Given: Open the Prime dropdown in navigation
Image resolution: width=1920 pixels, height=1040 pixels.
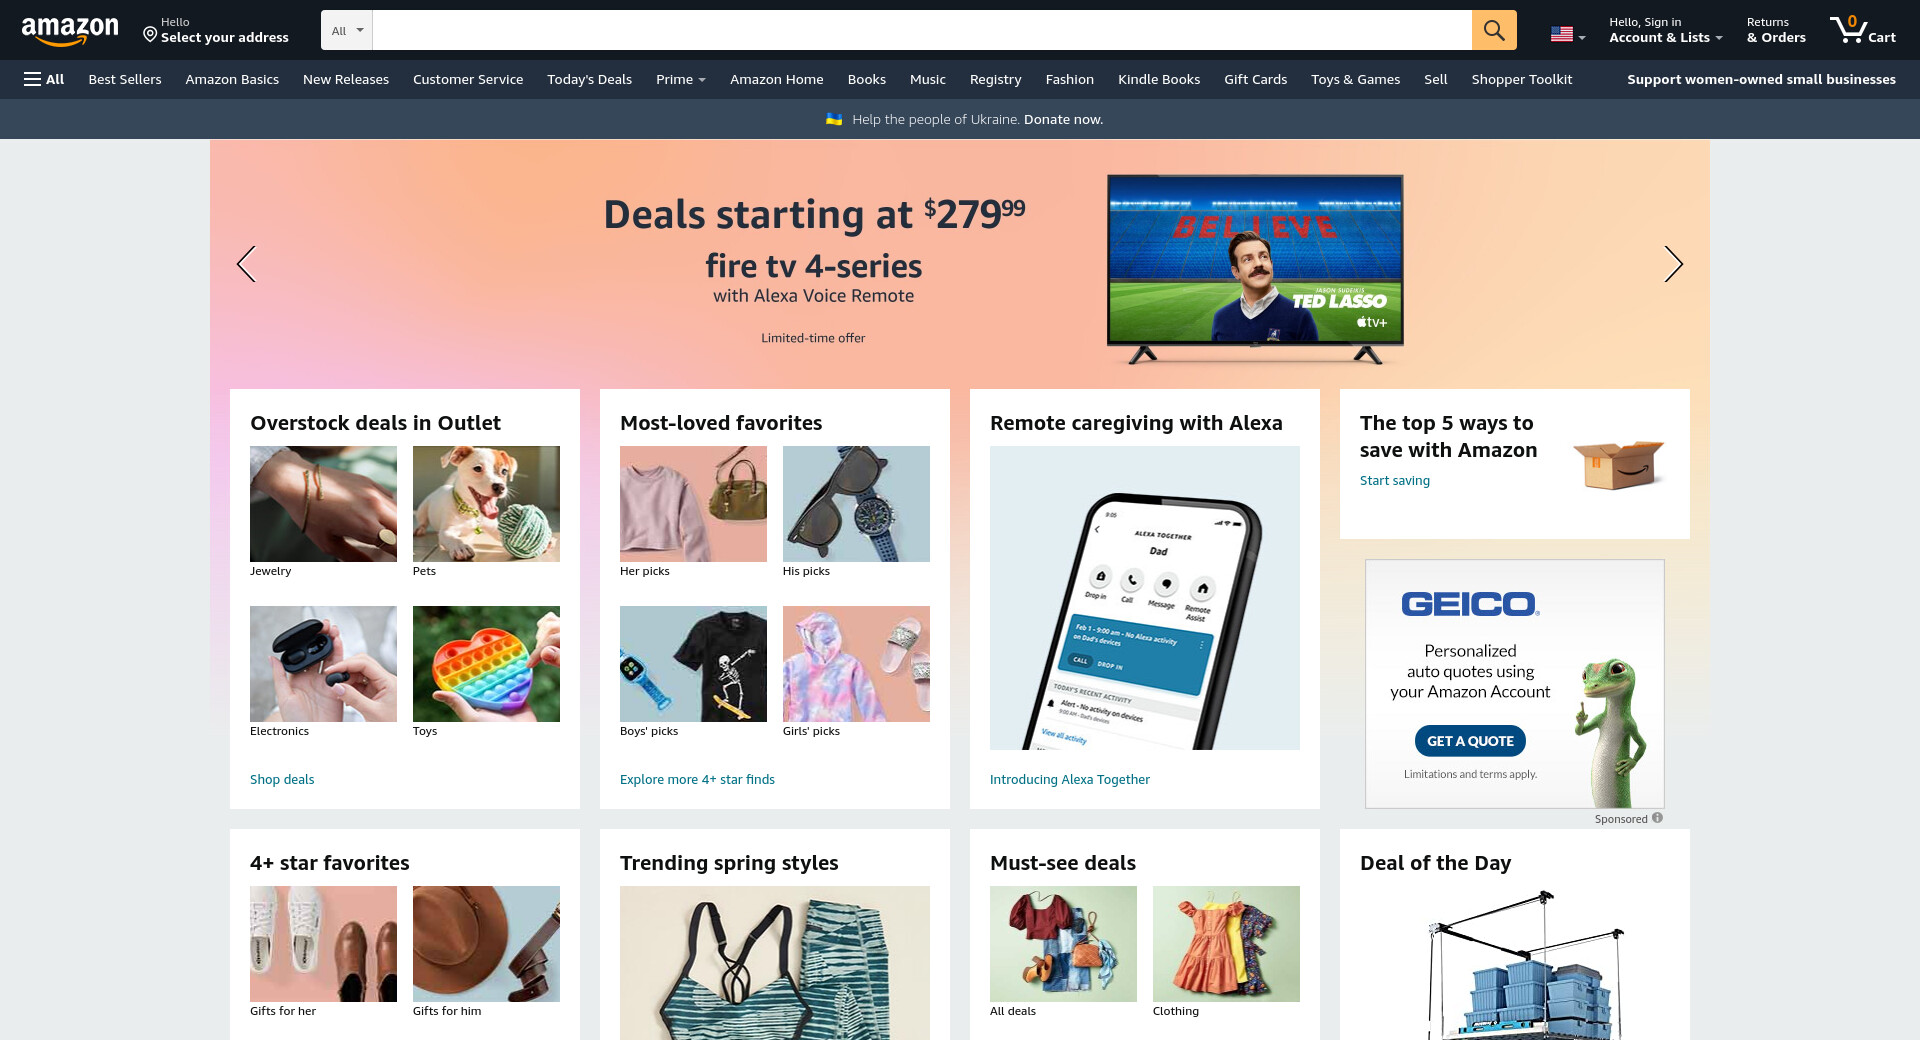Looking at the screenshot, I should [681, 79].
